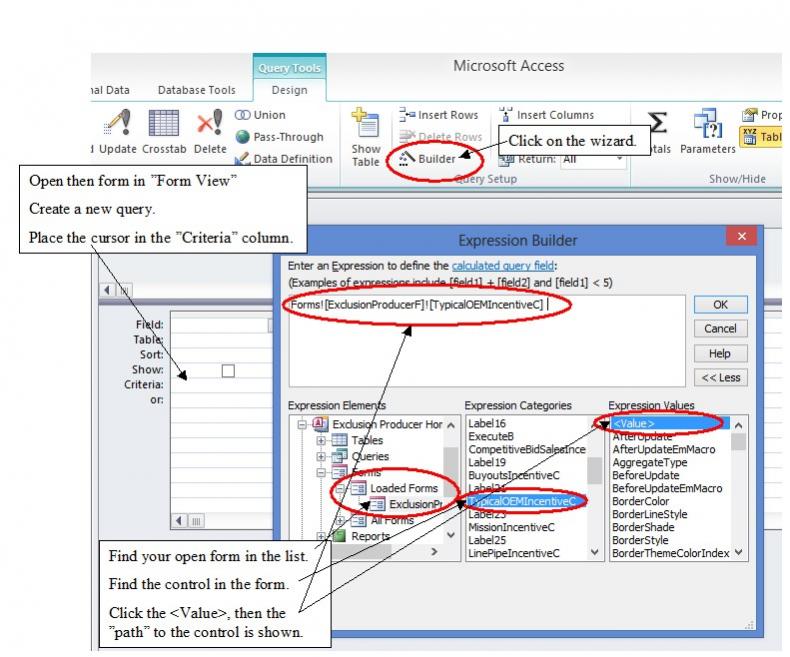The image size is (790, 657).
Task: Select BuyoutsIncentiveC in the categories
Action: pos(514,475)
